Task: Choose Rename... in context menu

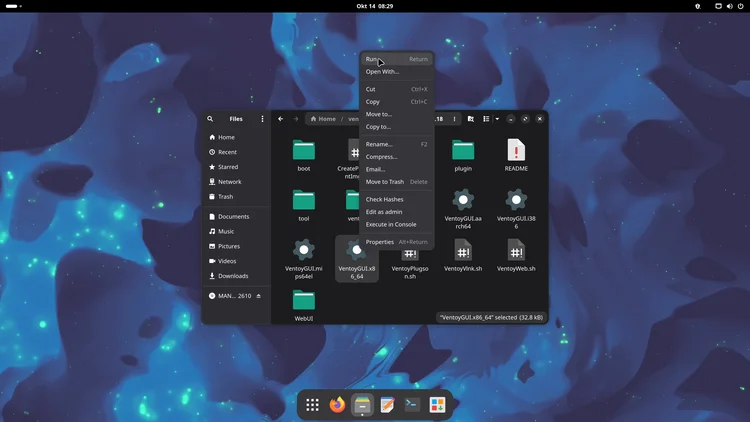Action: tap(397, 144)
